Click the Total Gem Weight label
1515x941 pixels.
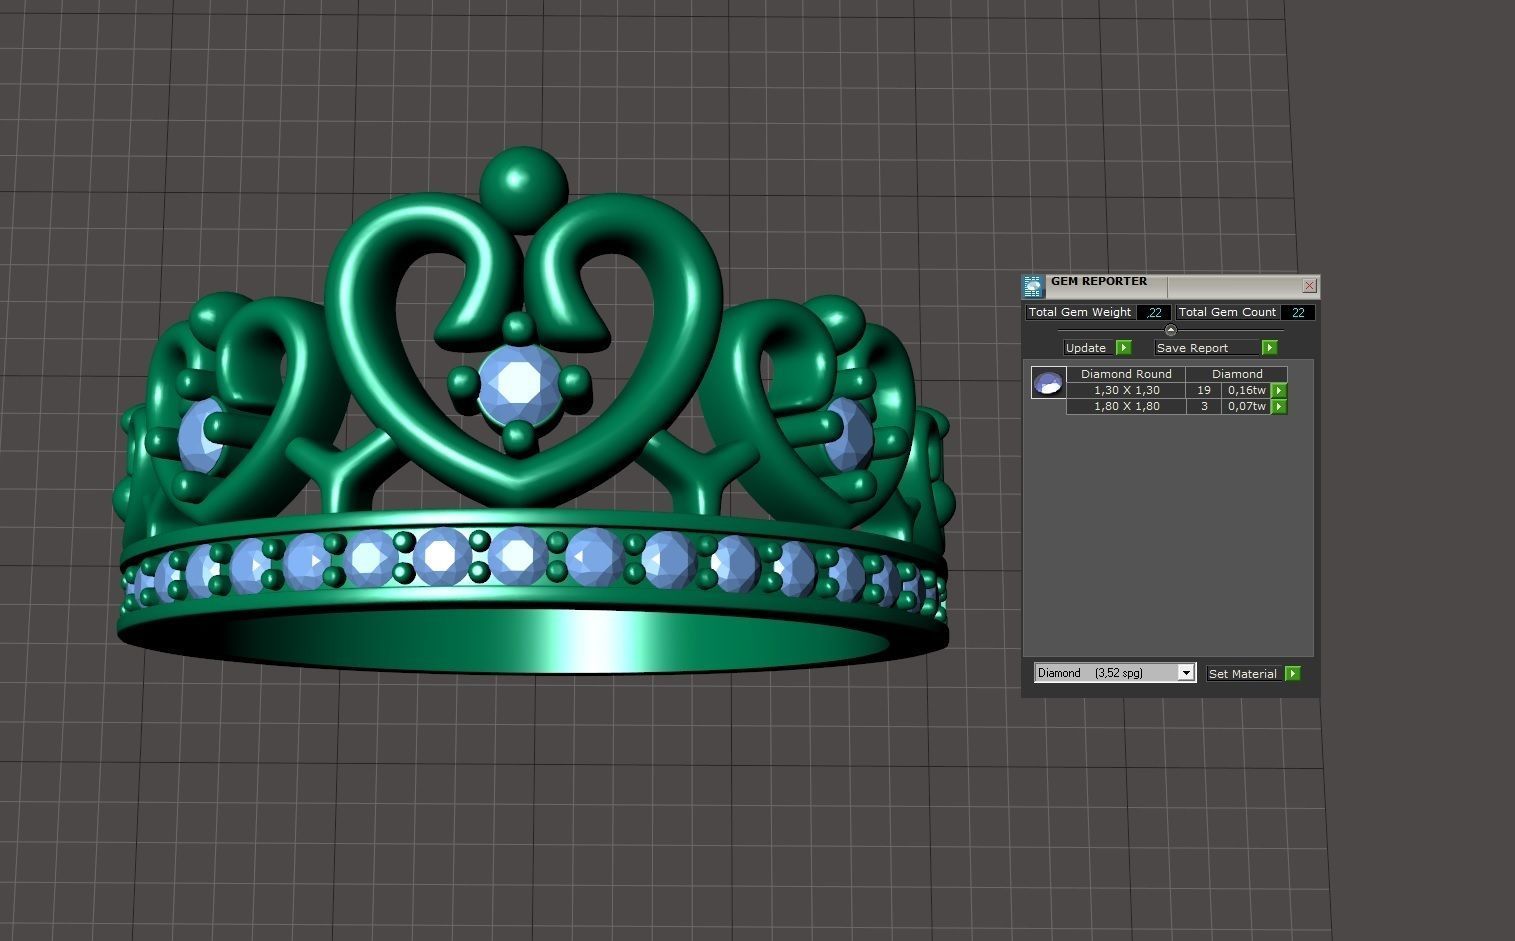coord(1080,312)
